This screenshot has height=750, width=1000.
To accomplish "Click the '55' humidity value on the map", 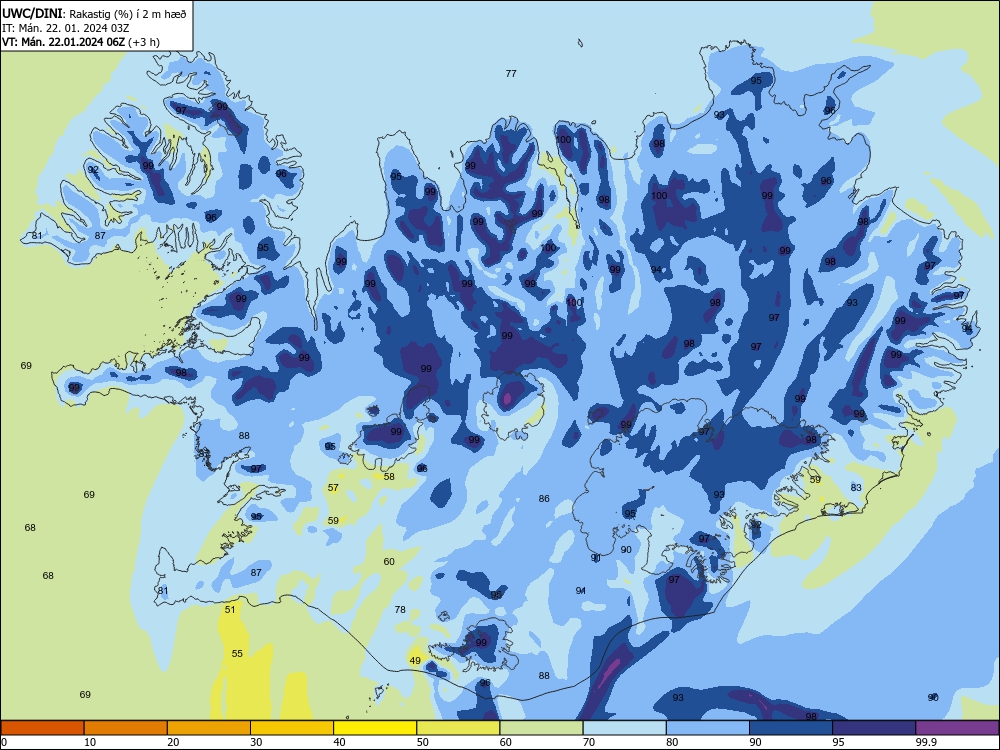I will [x=237, y=653].
